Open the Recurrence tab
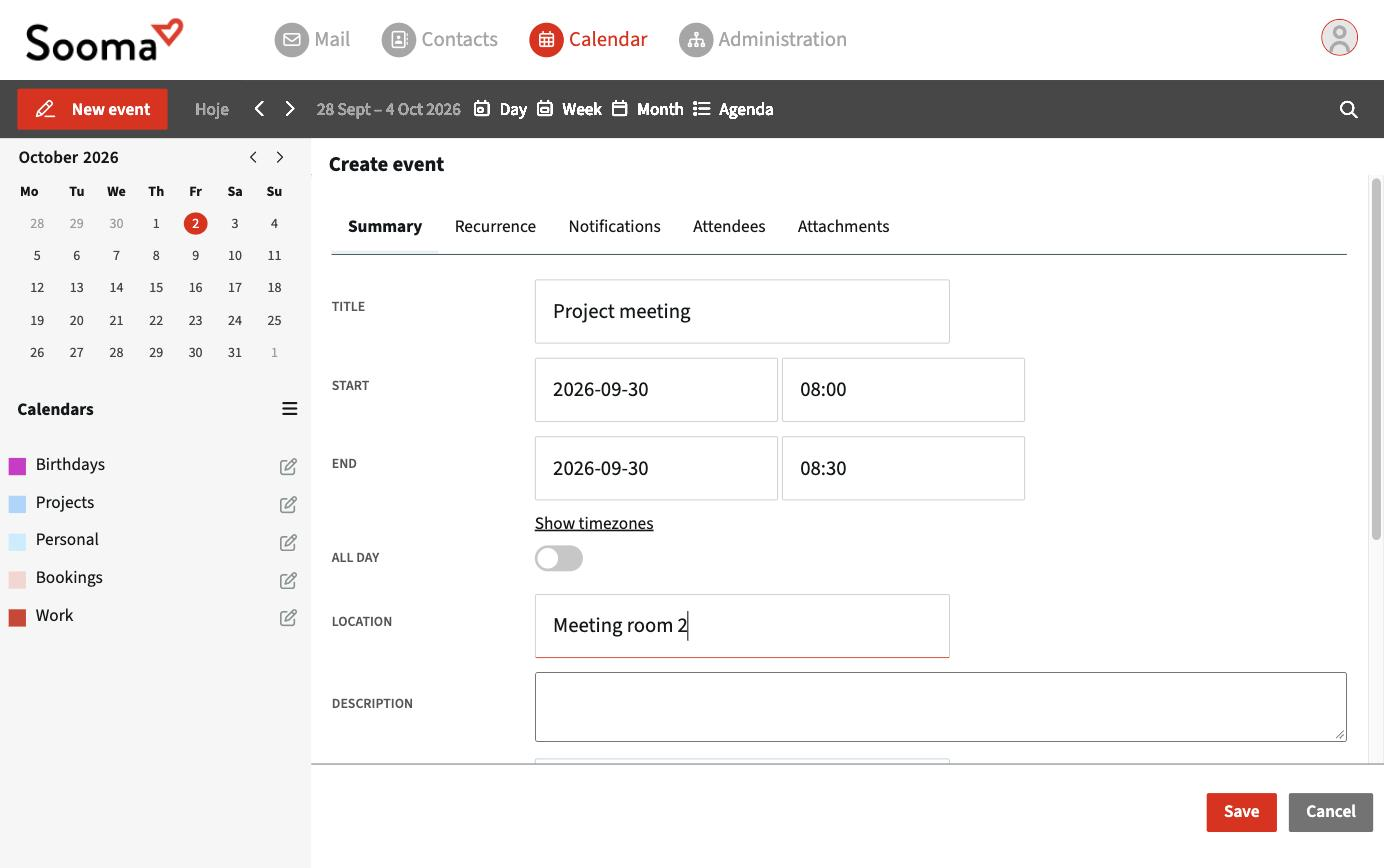Screen dimensions: 1384x868 (x=495, y=226)
